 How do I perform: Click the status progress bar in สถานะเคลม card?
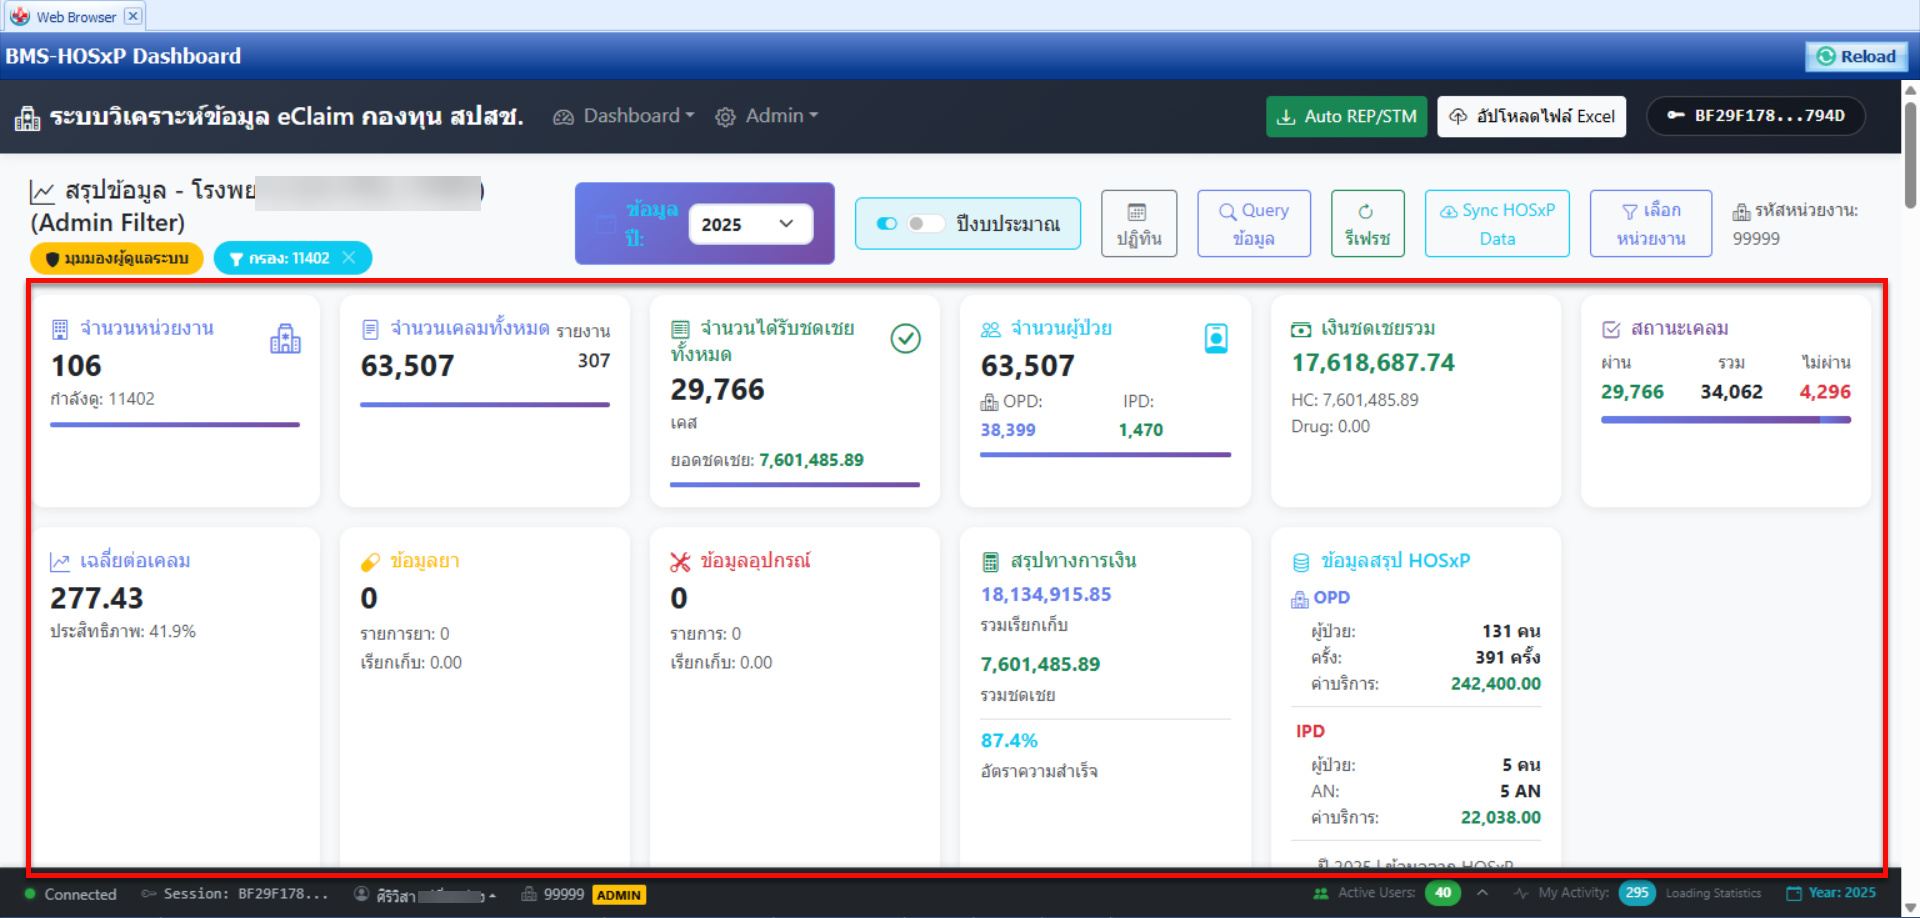1725,420
